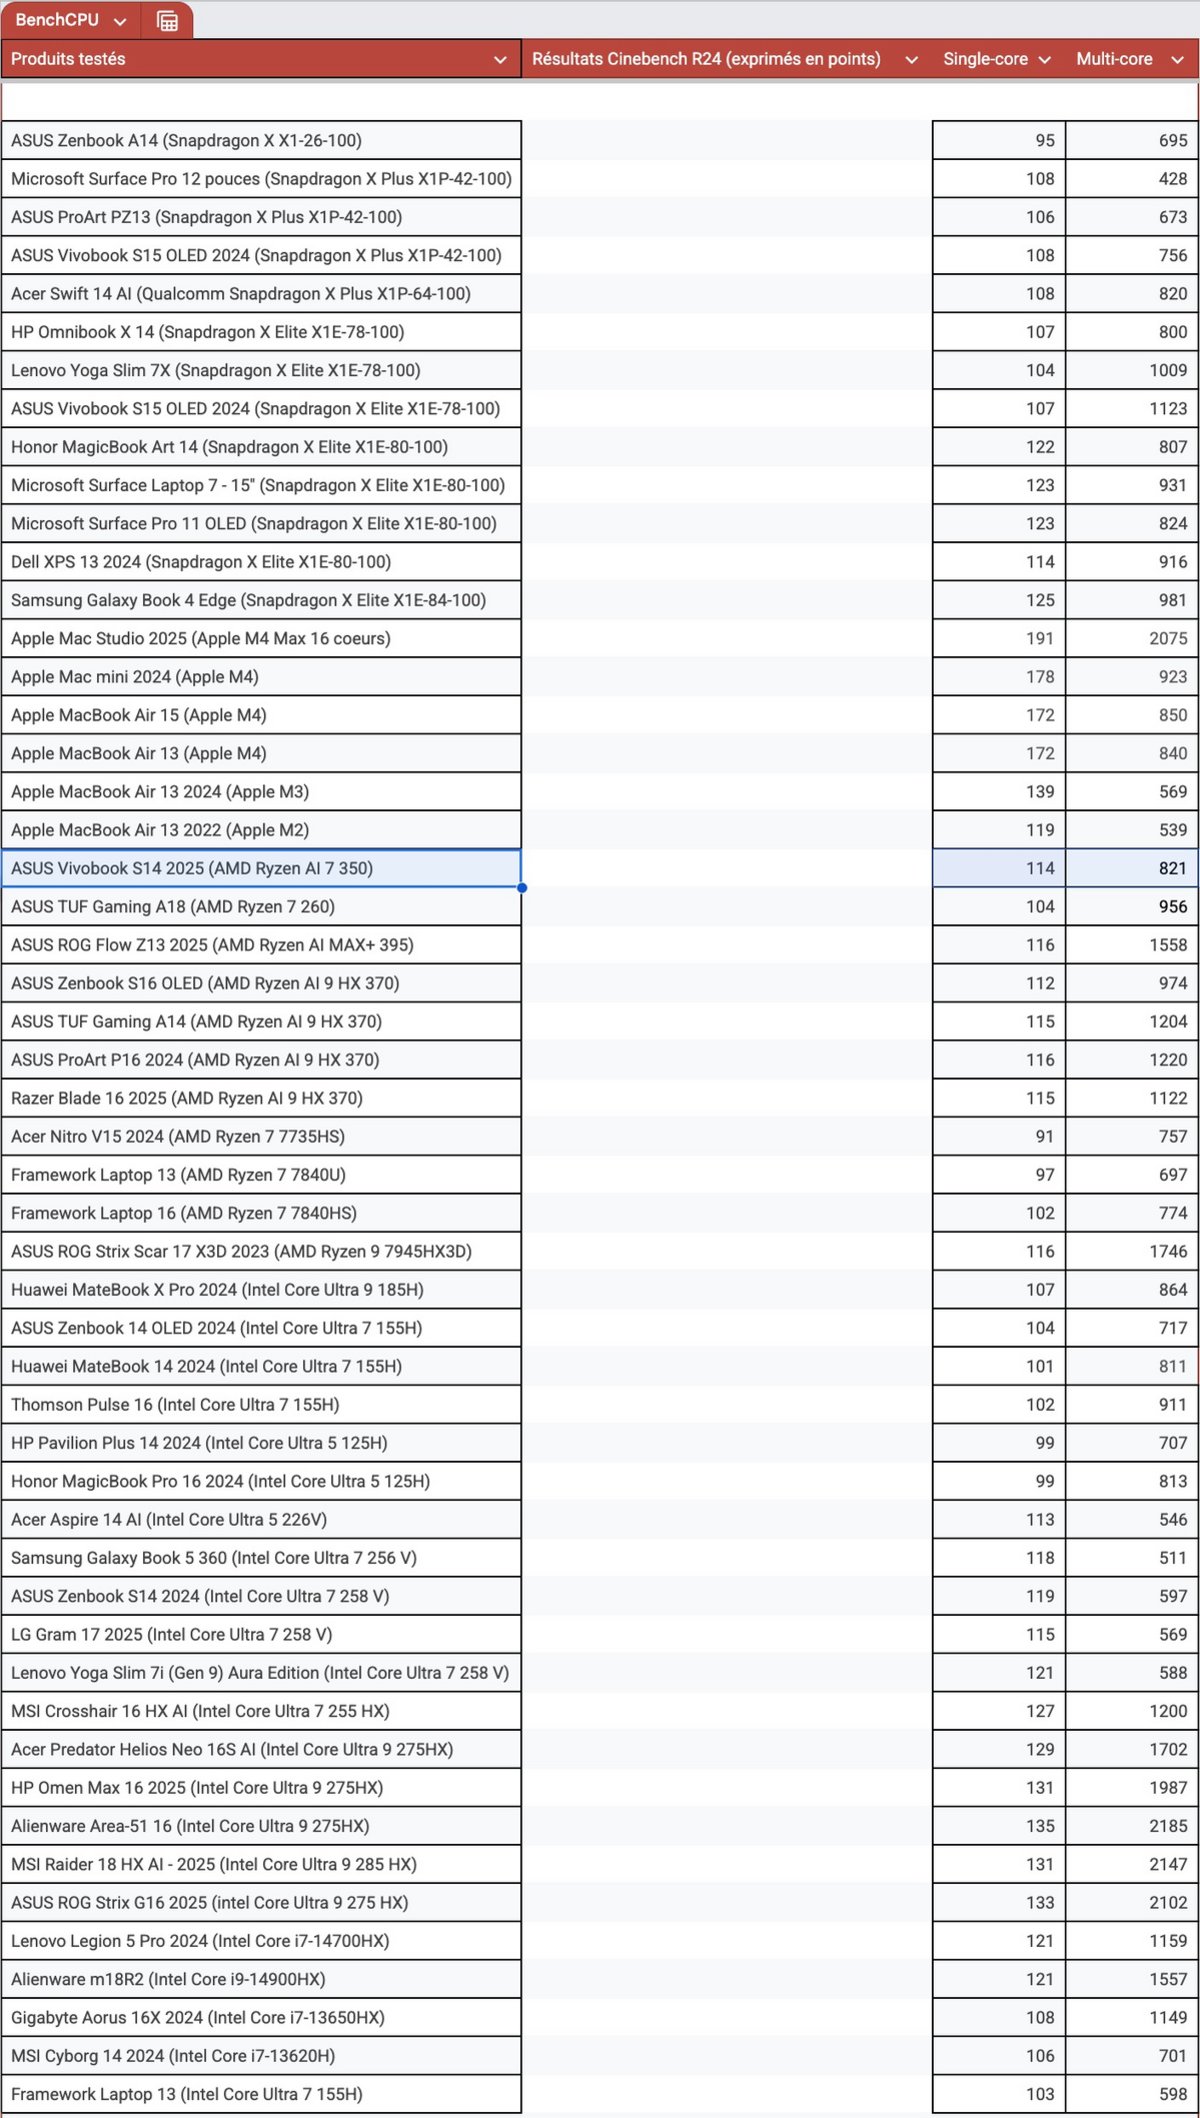Select ASUS TUF Gaming A14 cell
Image resolution: width=1200 pixels, height=2118 pixels.
[x=261, y=1022]
